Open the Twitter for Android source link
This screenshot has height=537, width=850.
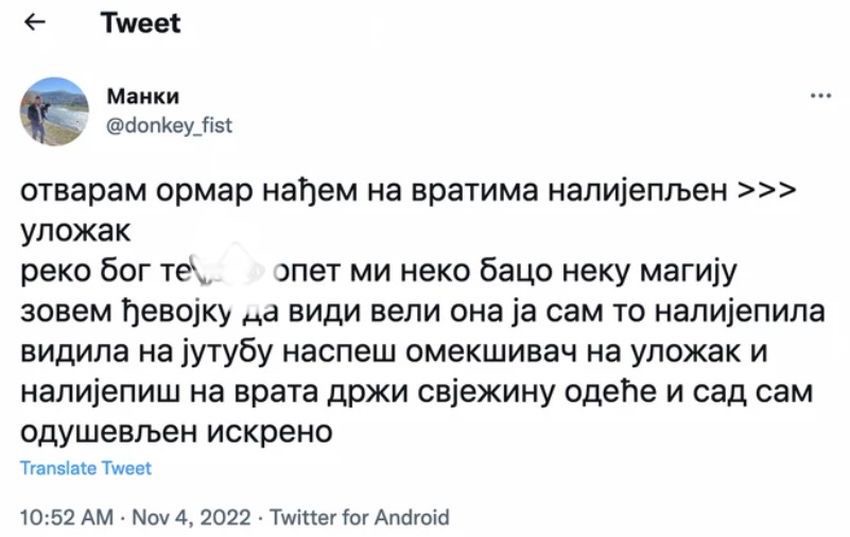(x=360, y=517)
